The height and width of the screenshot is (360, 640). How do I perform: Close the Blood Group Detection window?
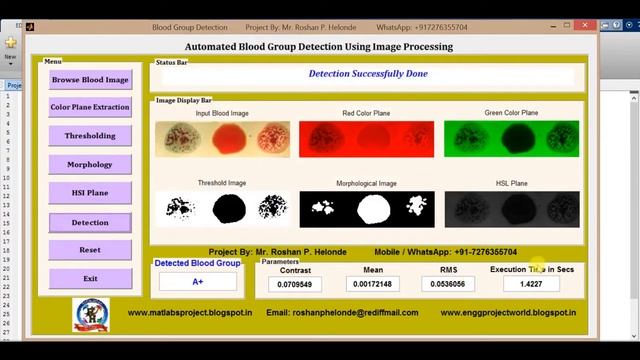pos(585,25)
